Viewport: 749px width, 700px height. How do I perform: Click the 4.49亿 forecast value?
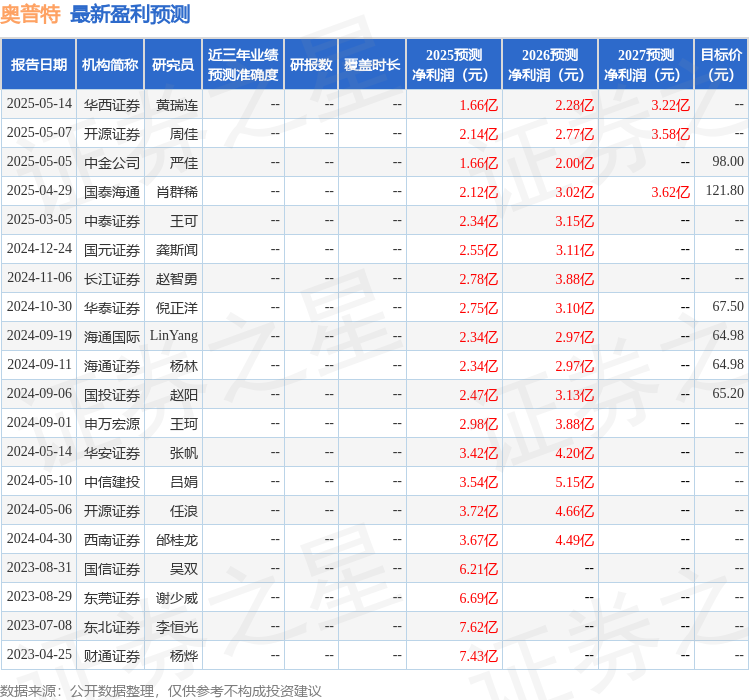[x=575, y=540]
